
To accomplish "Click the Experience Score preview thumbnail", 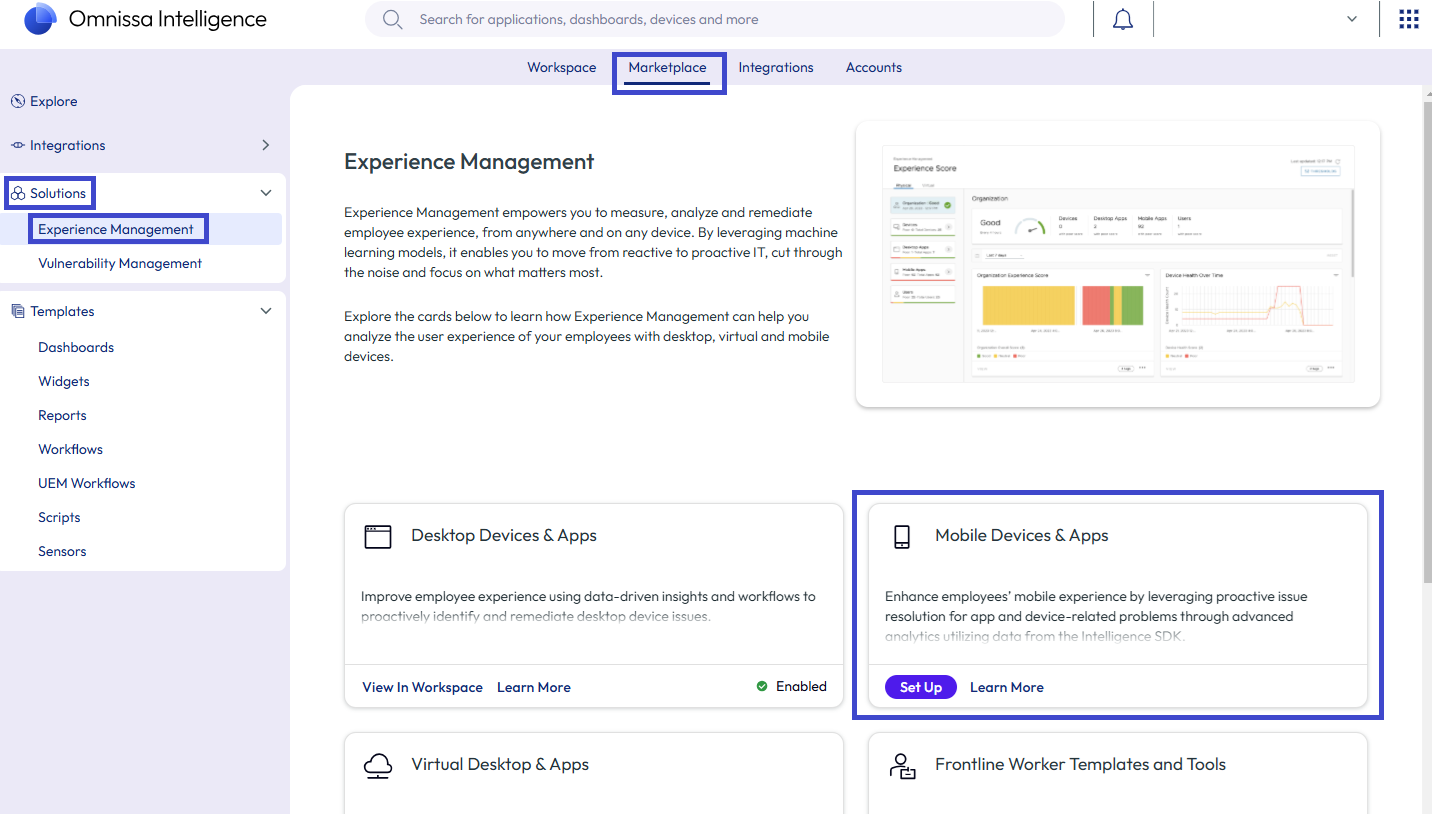I will 1118,265.
